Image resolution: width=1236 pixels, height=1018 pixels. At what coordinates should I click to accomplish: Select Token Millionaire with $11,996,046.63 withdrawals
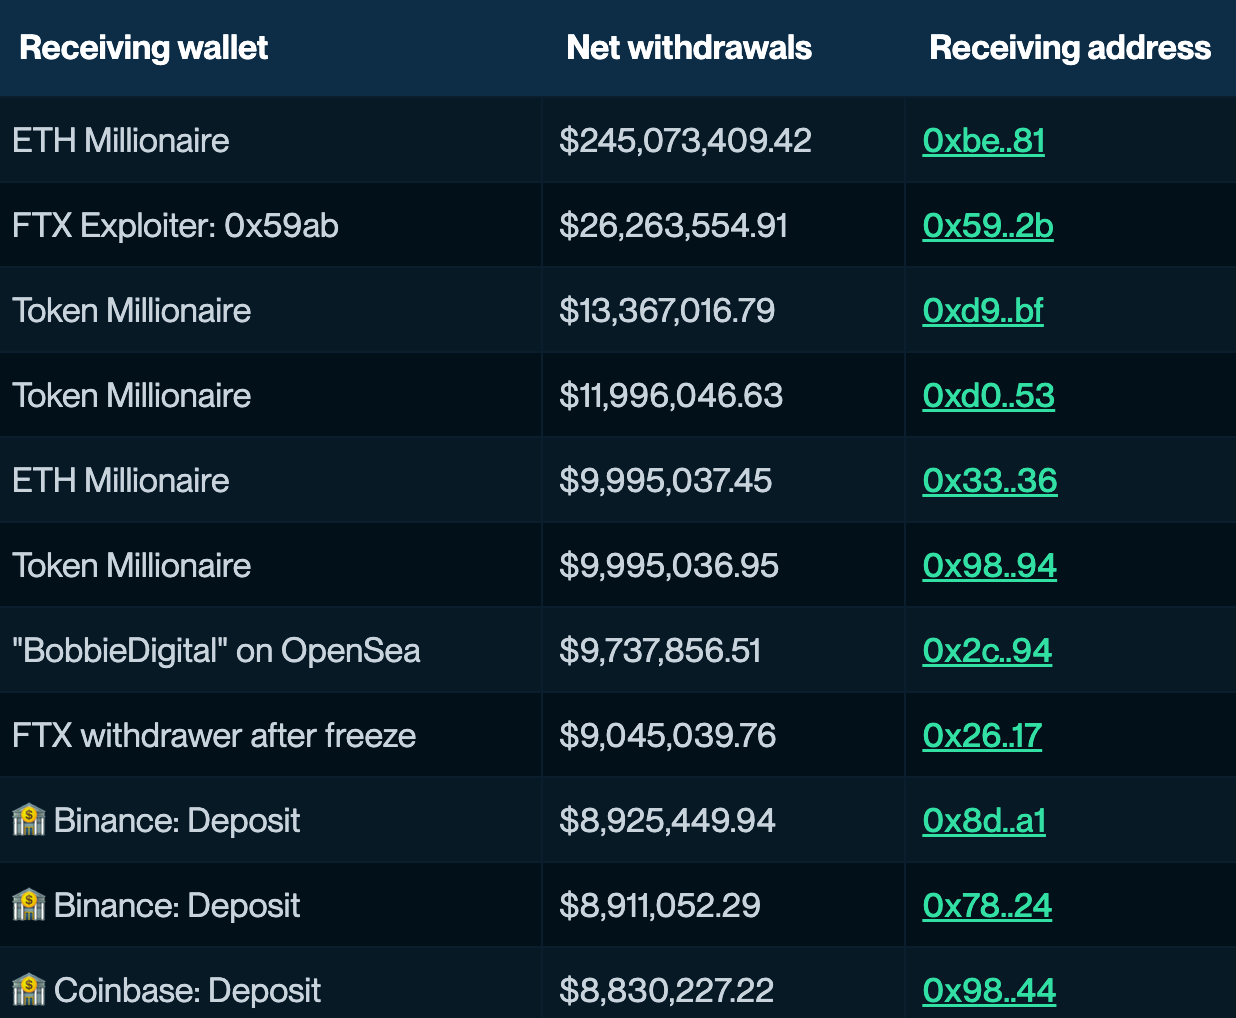pyautogui.click(x=131, y=396)
